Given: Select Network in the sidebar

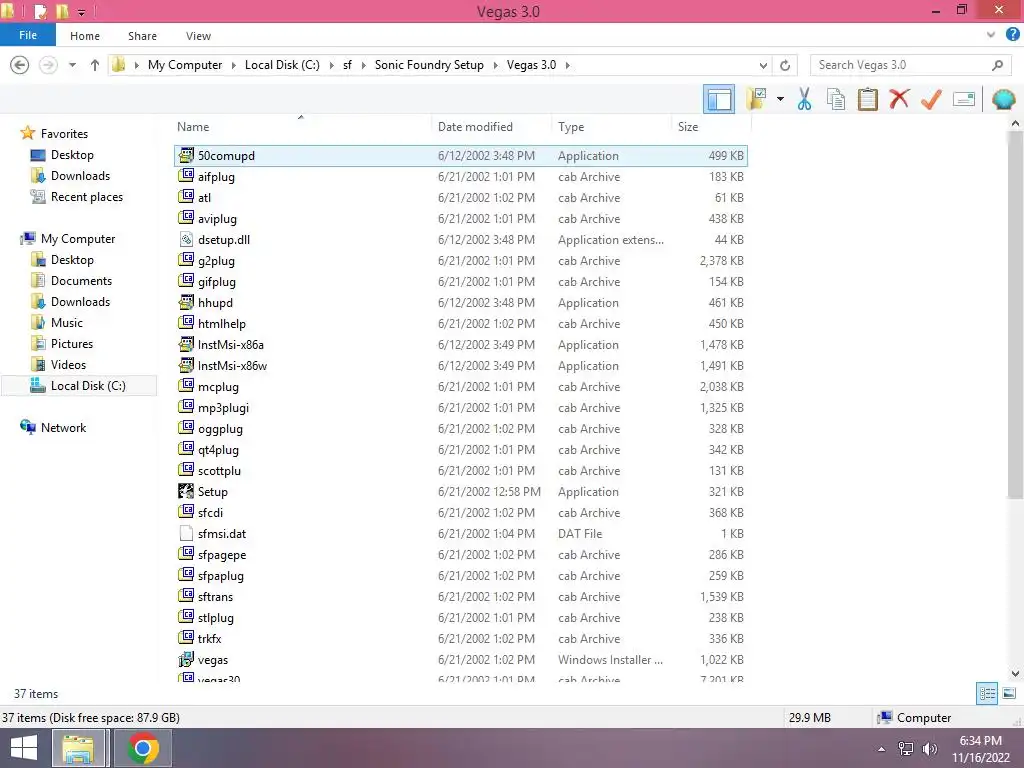Looking at the screenshot, I should (x=63, y=428).
